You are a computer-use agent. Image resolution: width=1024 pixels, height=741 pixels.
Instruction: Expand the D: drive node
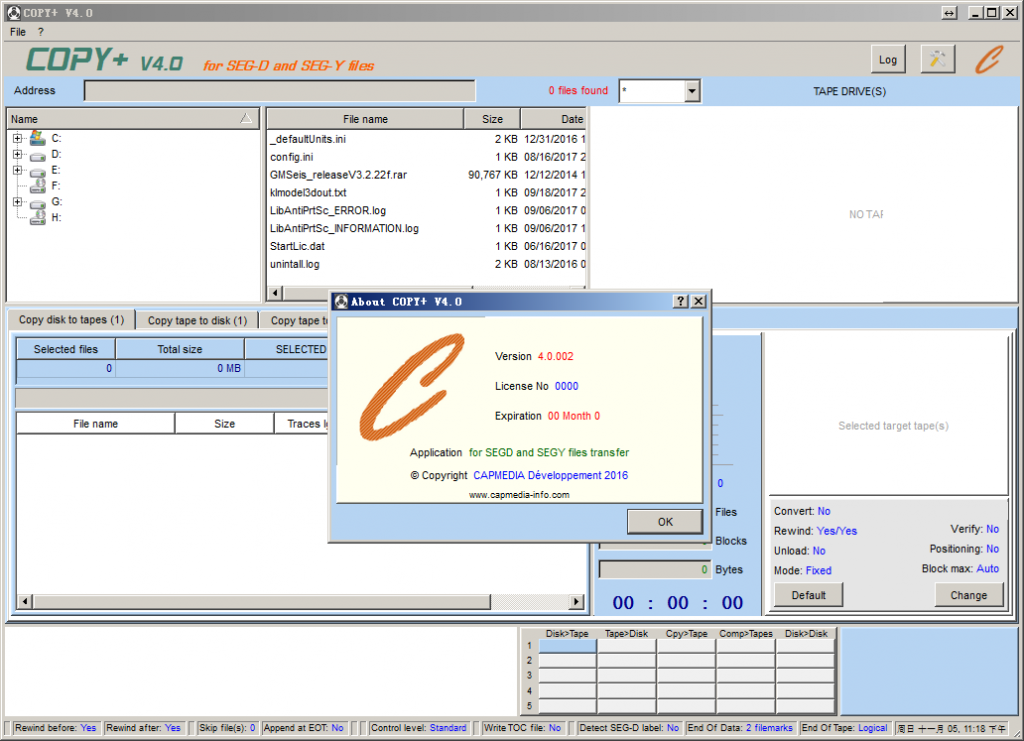pos(18,155)
